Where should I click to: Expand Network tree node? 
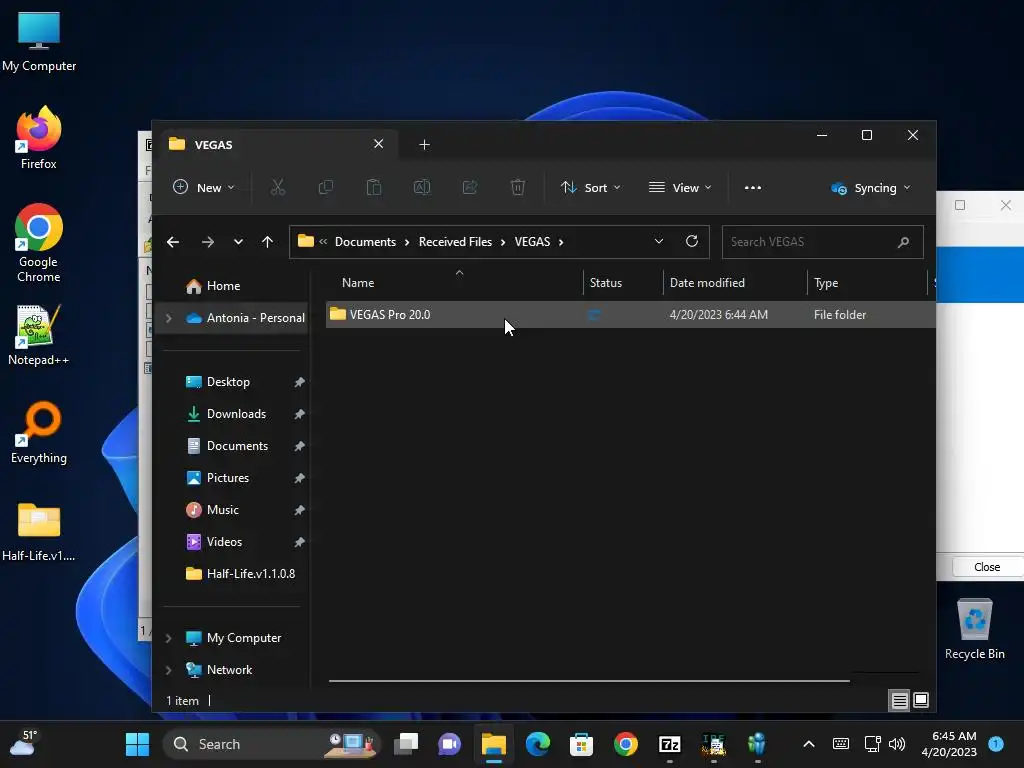[168, 670]
